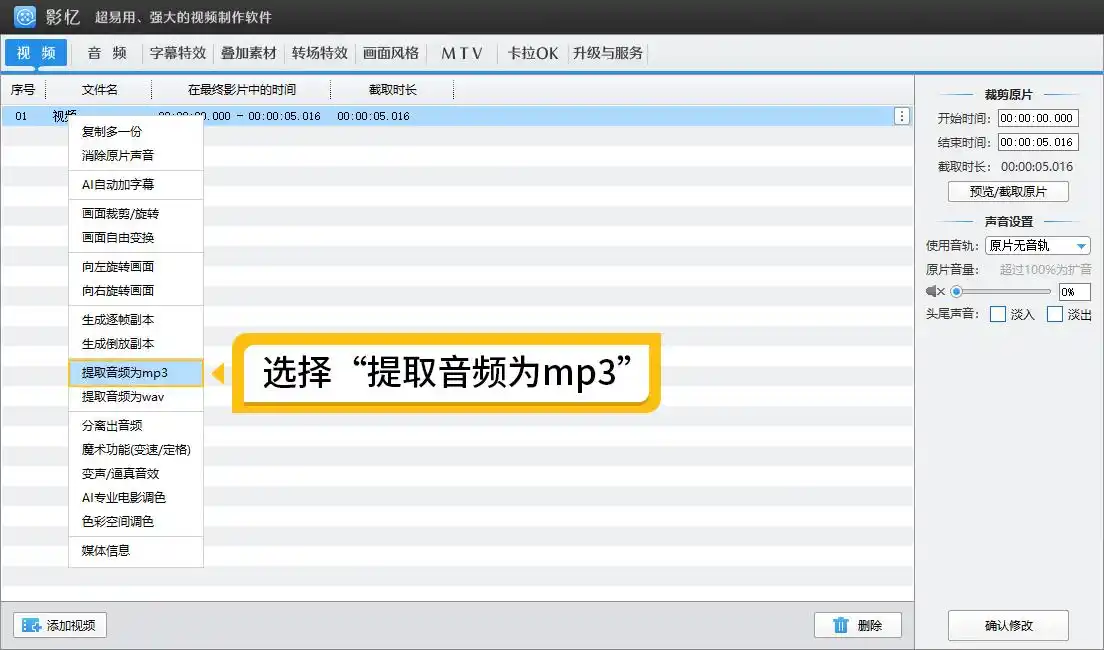The width and height of the screenshot is (1104, 650).
Task: Open 媒体信息 from context menu
Action: (136, 551)
